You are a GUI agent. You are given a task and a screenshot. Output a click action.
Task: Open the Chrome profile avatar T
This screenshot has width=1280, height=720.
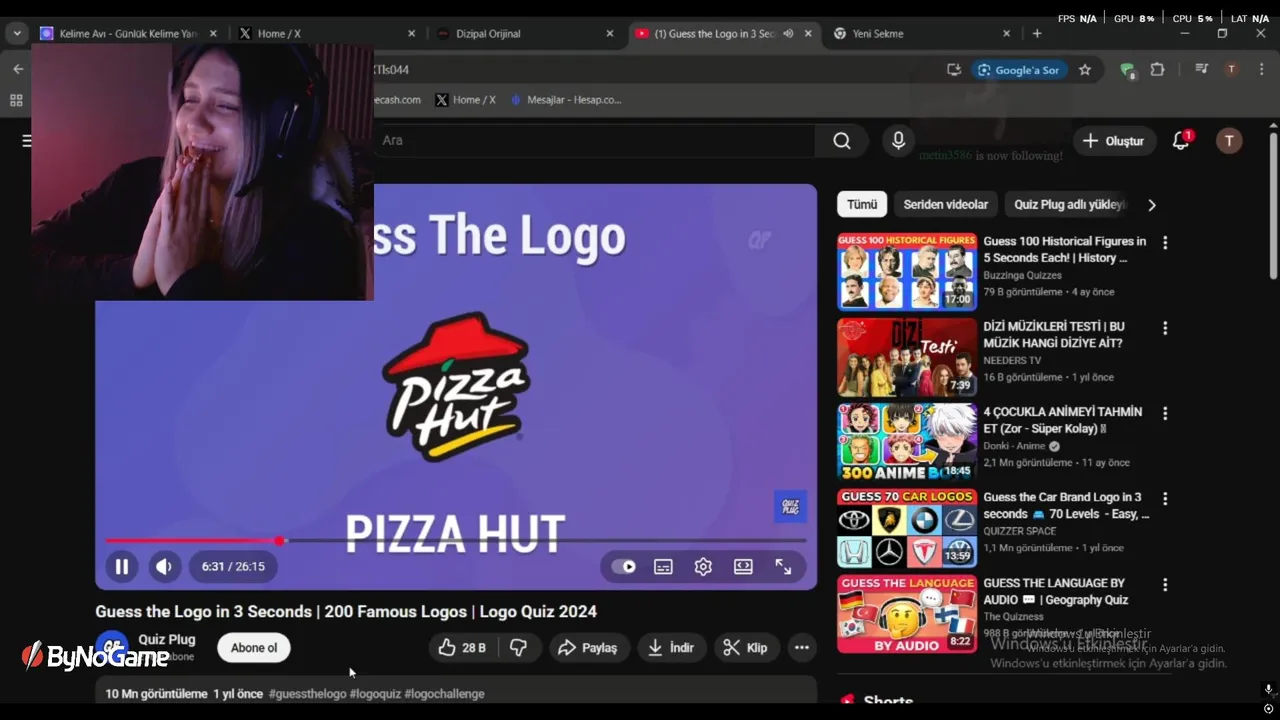click(x=1231, y=69)
